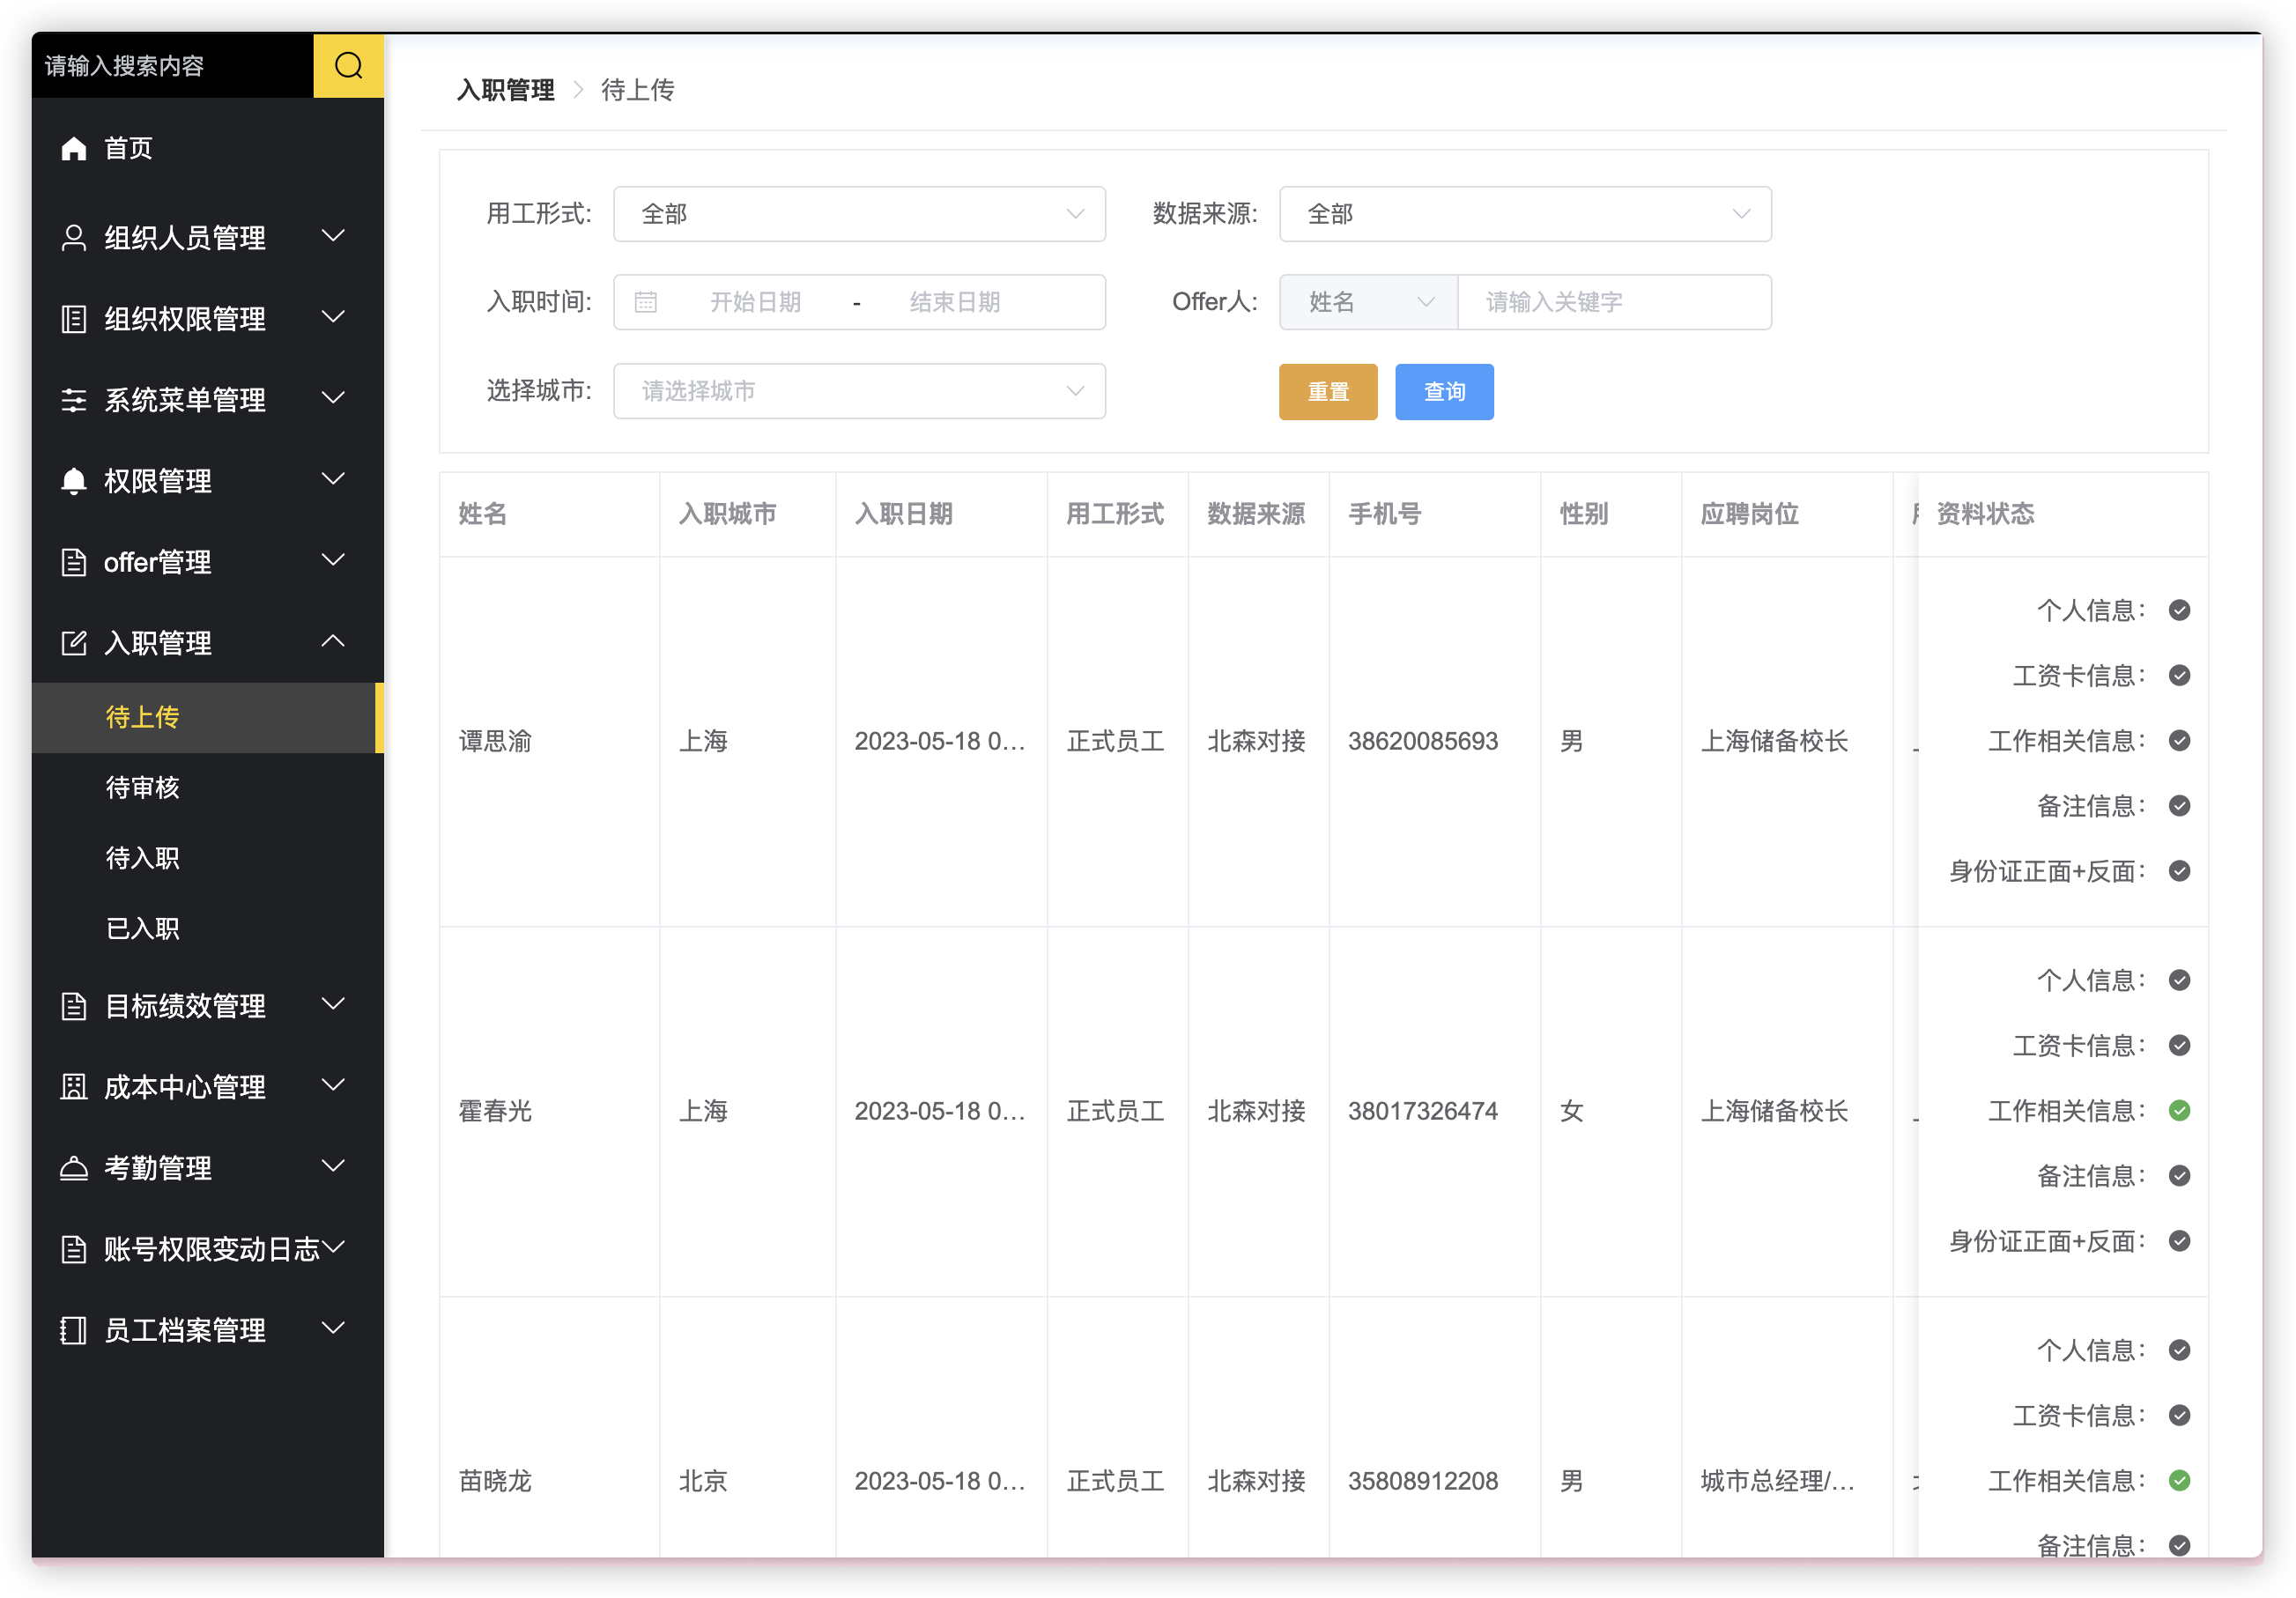The width and height of the screenshot is (2296, 1598).
Task: Expand 组织人员管理 using its chevron
Action: click(x=333, y=236)
